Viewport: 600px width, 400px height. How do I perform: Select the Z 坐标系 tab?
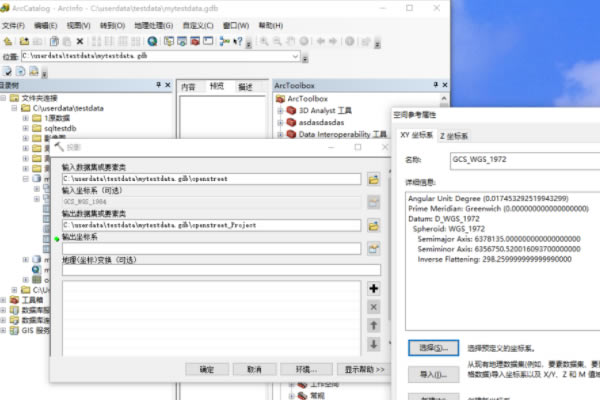tap(454, 136)
